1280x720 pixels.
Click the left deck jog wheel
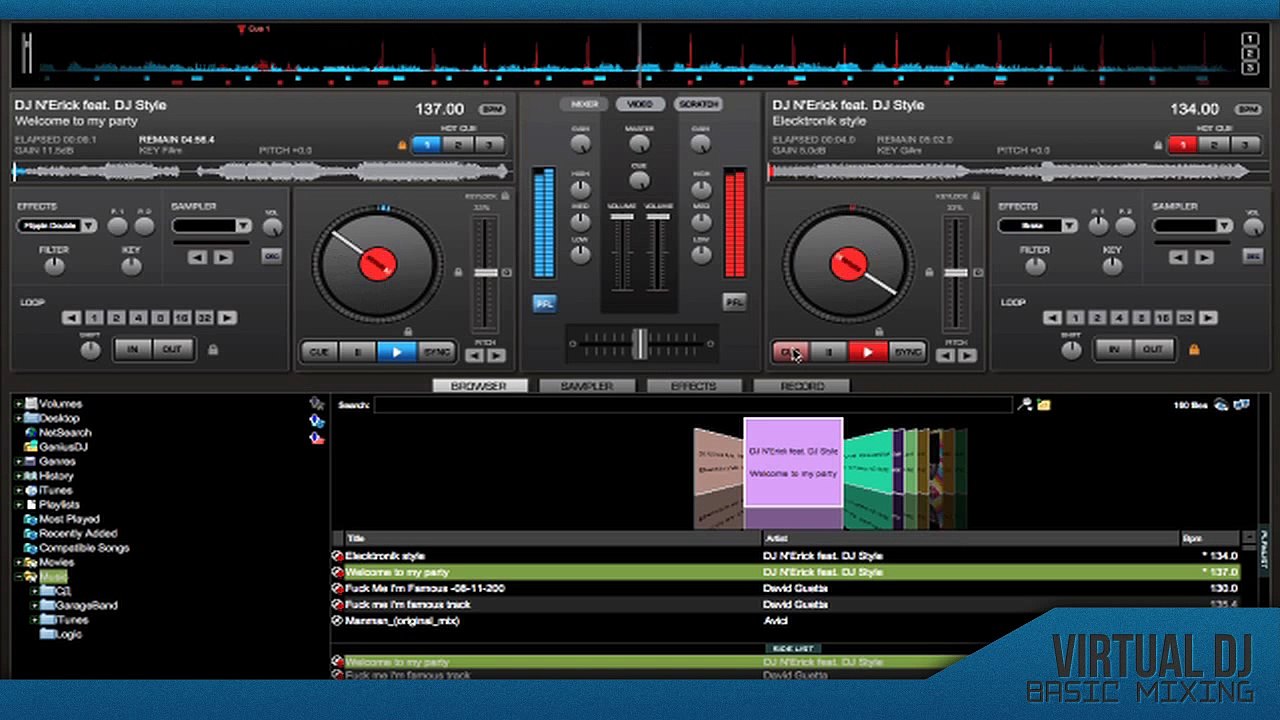coord(377,264)
